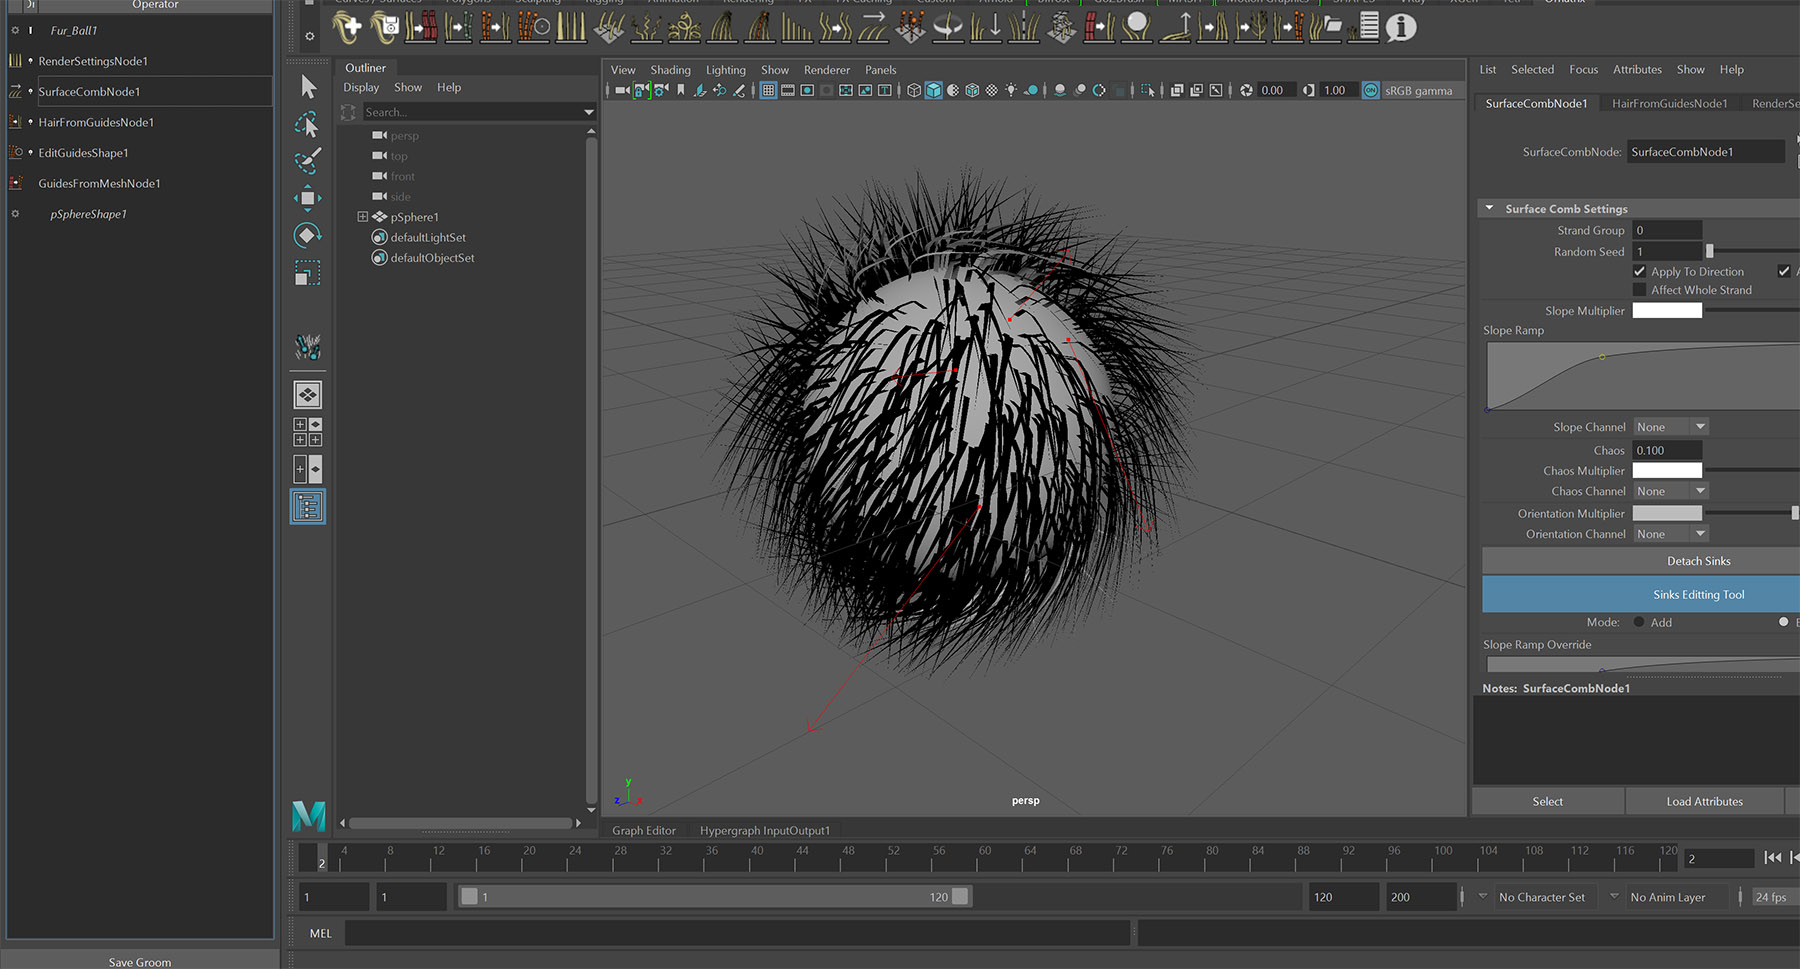Viewport: 1800px width, 969px height.
Task: Select the Add mode radio button
Action: (x=1639, y=622)
